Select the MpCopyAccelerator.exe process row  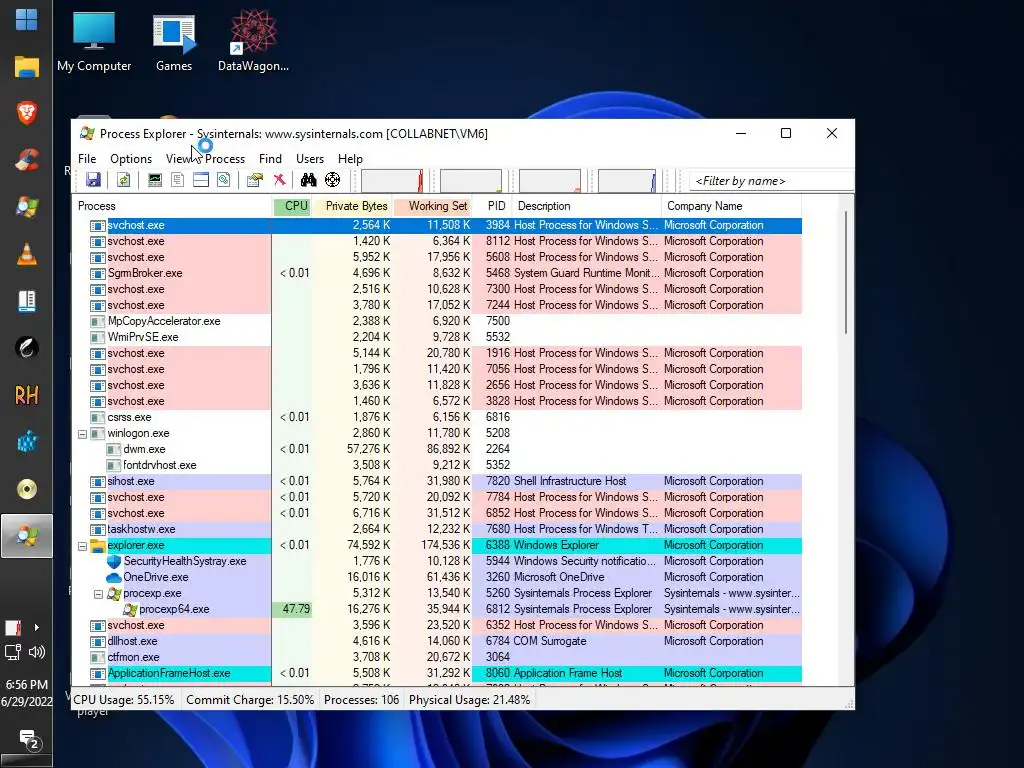point(438,321)
